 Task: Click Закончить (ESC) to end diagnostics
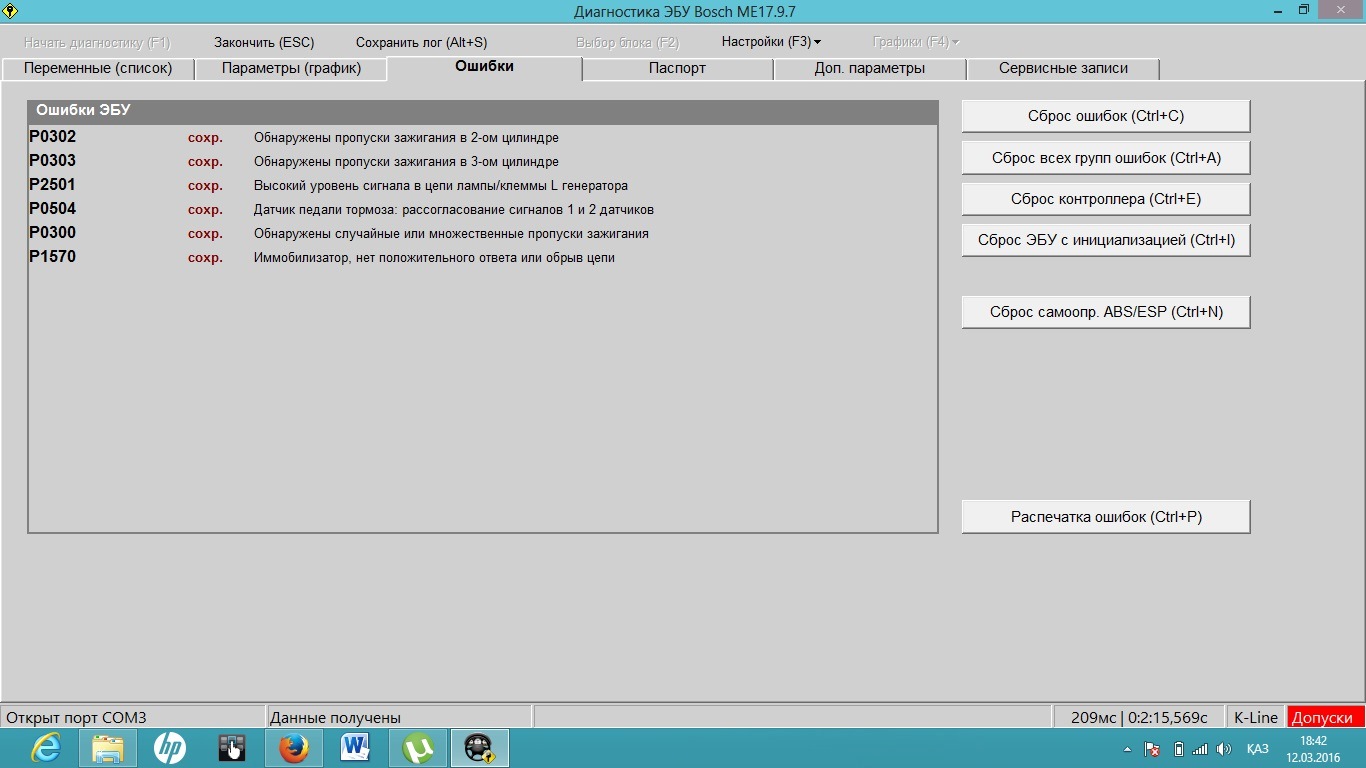(x=264, y=42)
